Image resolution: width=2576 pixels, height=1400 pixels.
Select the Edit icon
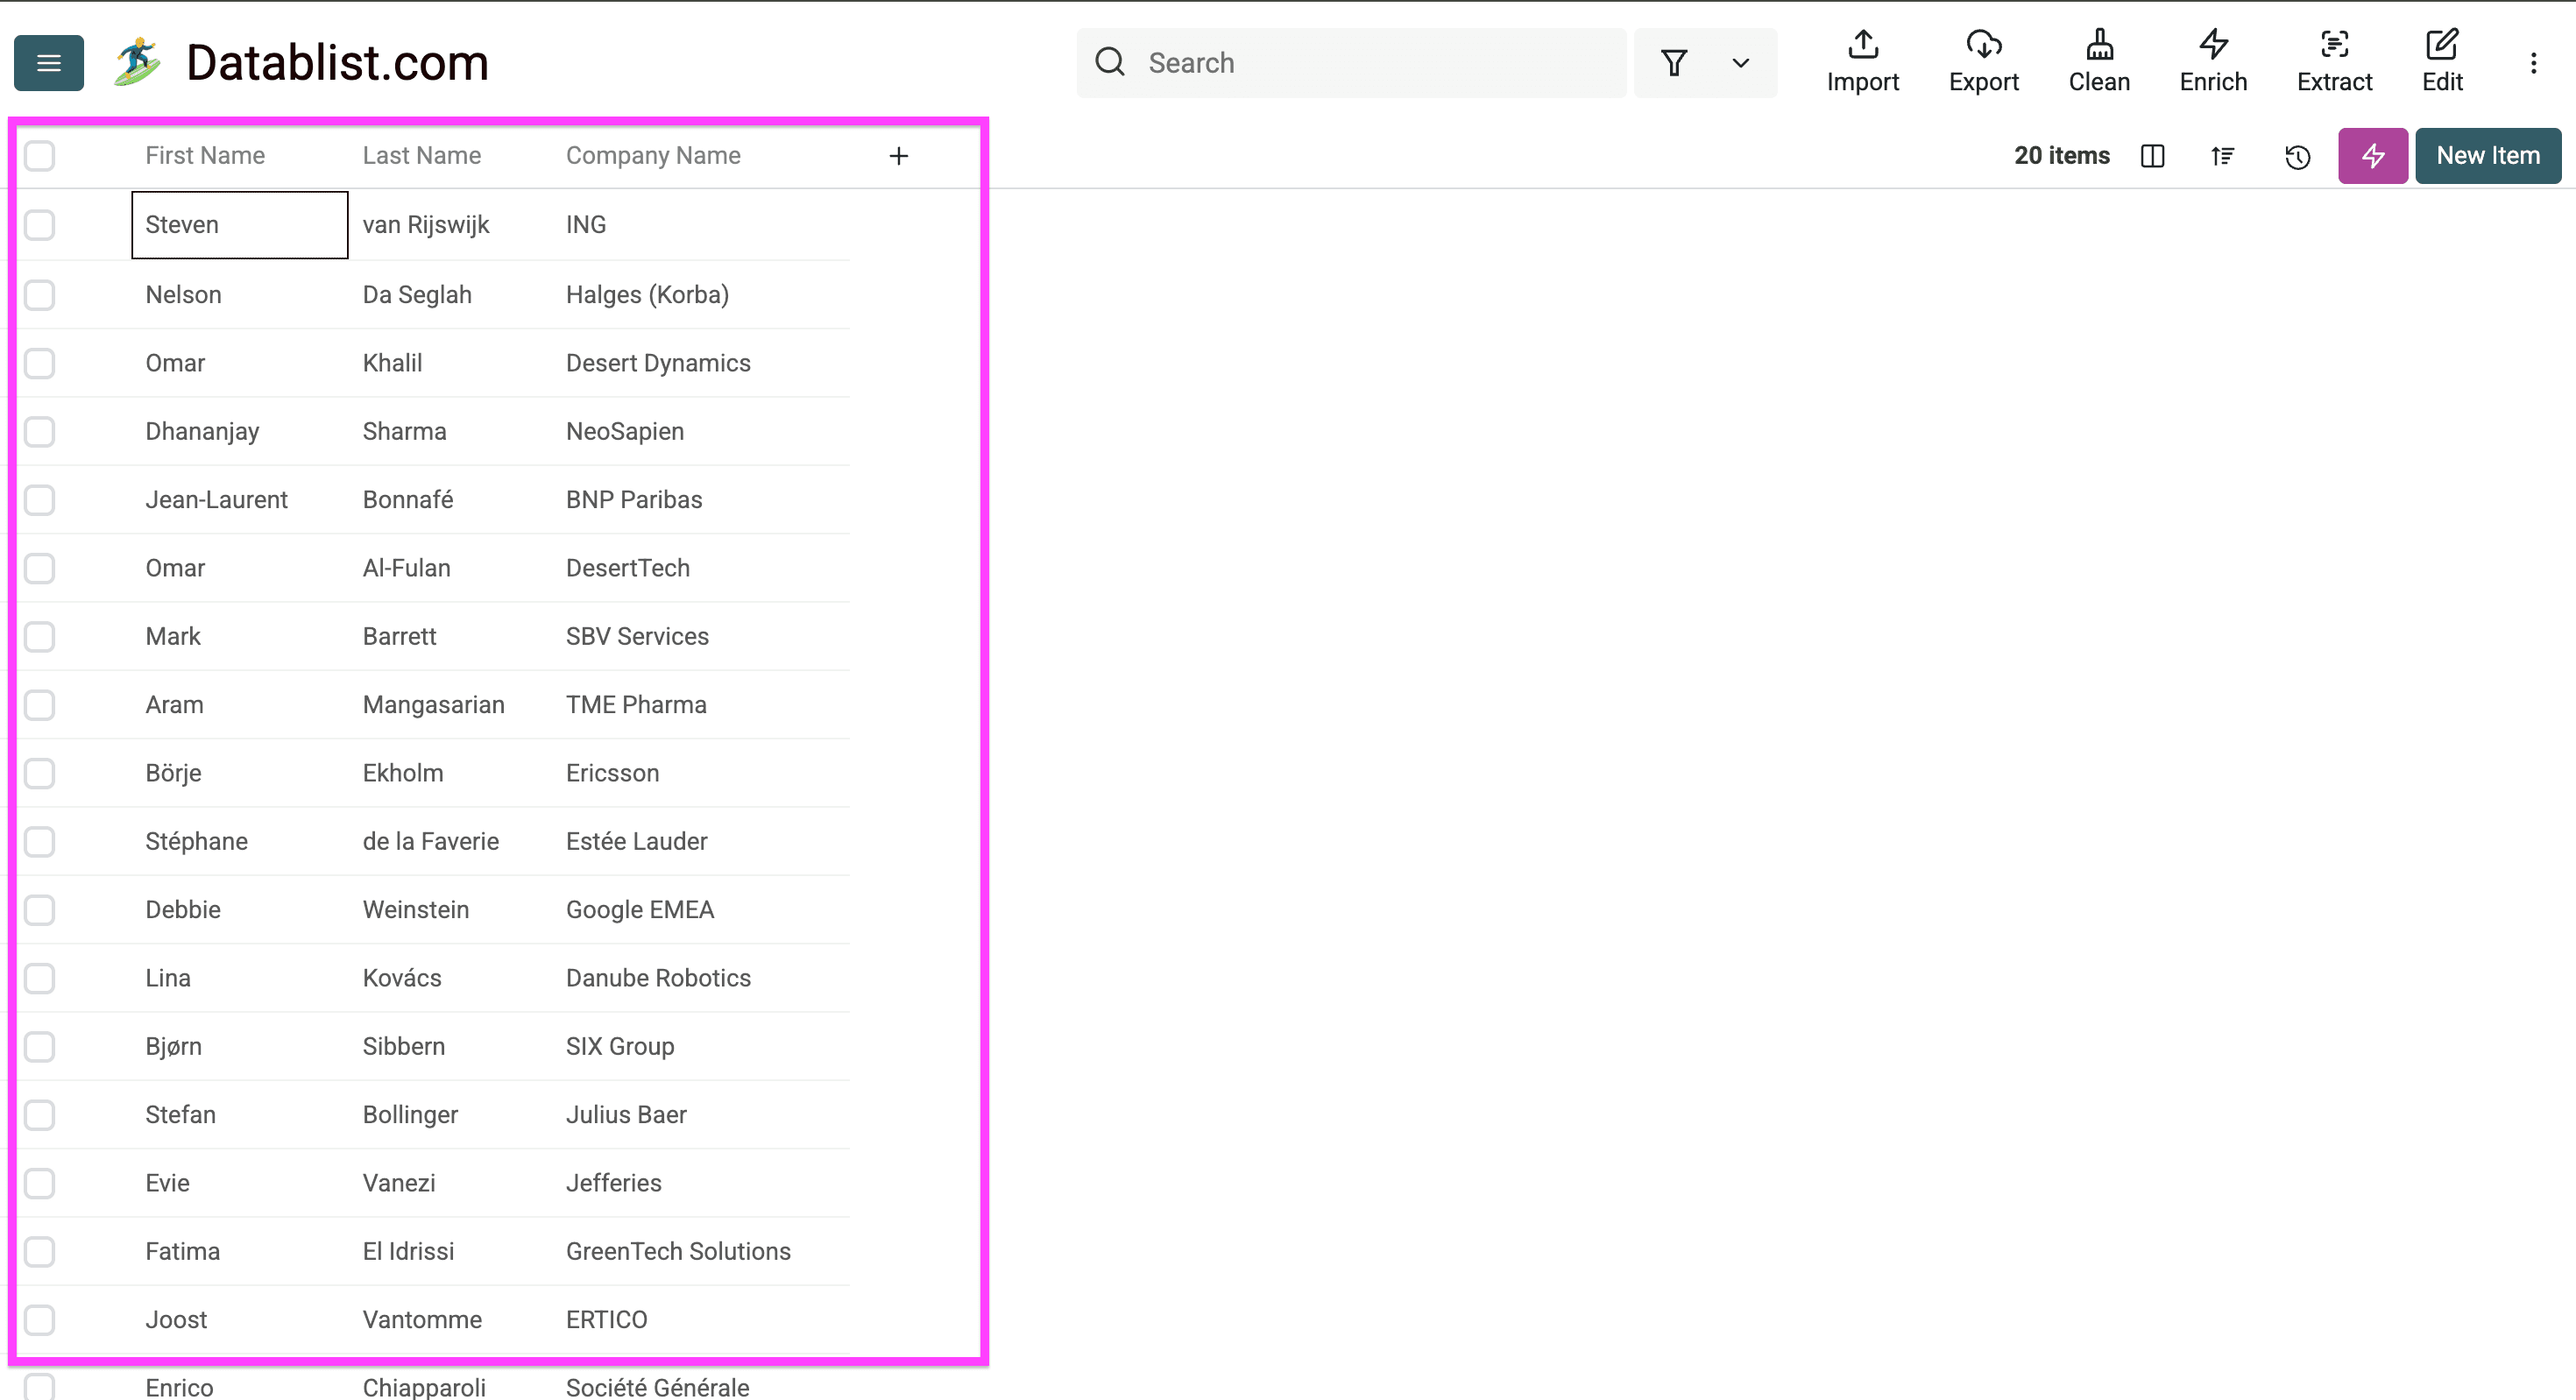point(2442,62)
